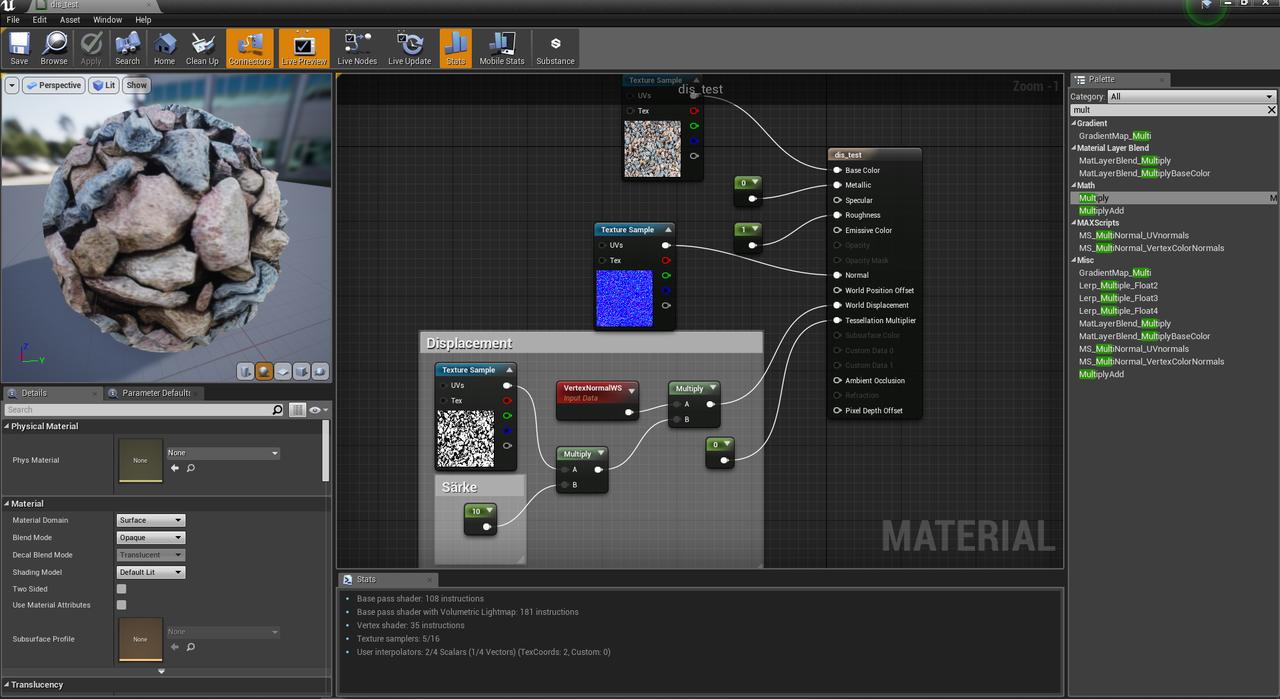
Task: Toggle the Stats toolbar icon
Action: click(x=455, y=48)
